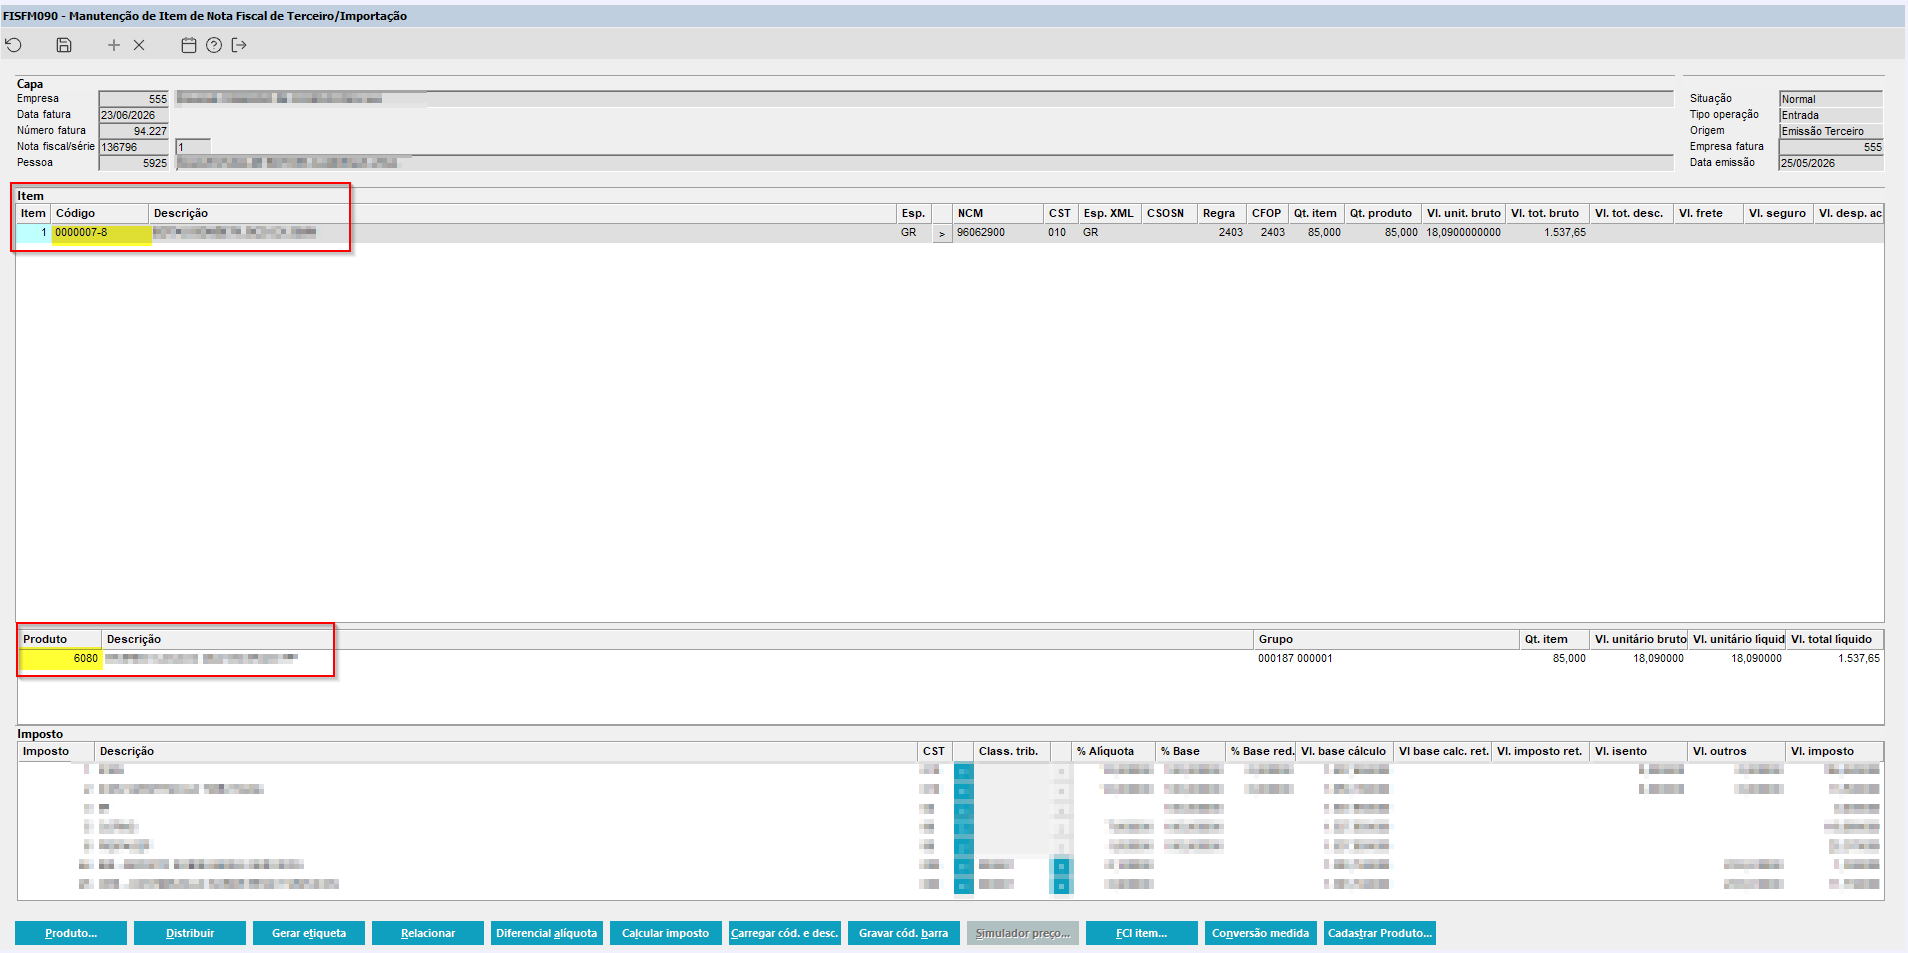Click the Tipo operação field Entrada
1908x953 pixels.
(x=1831, y=115)
